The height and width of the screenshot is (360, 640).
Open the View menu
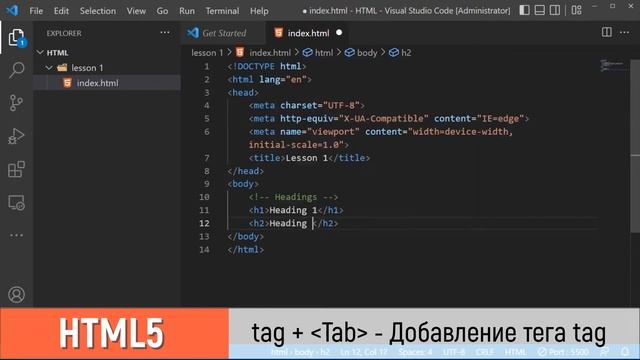pyautogui.click(x=136, y=11)
